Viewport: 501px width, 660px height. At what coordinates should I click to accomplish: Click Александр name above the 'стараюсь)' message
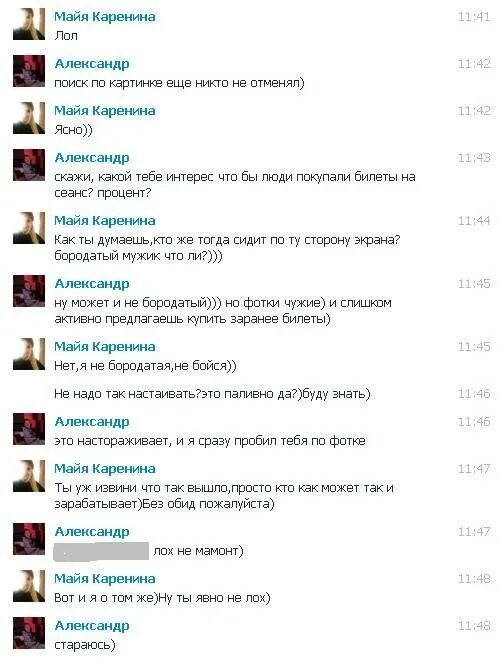92,626
